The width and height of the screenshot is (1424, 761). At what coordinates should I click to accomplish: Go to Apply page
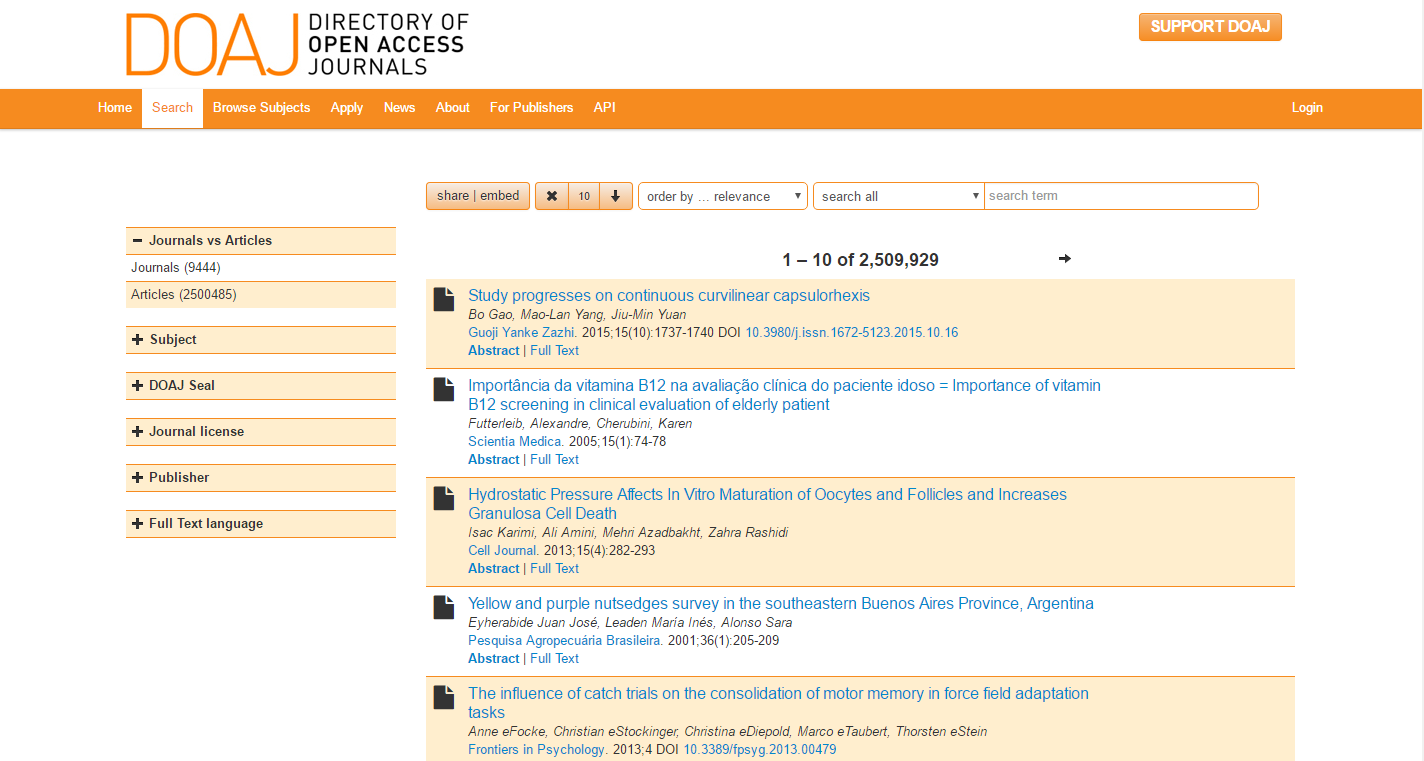click(347, 108)
